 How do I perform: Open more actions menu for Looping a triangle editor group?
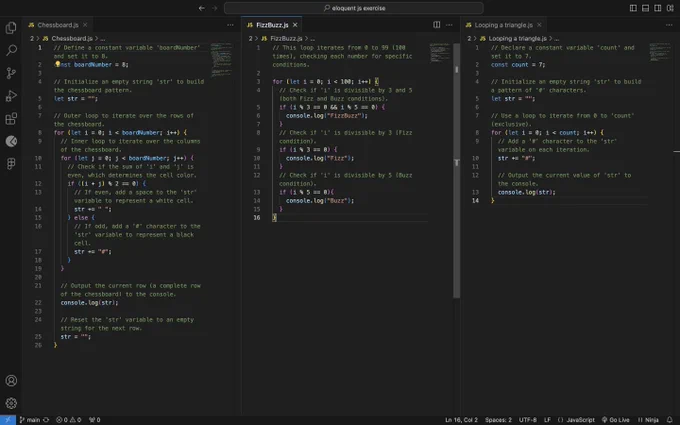coord(669,25)
